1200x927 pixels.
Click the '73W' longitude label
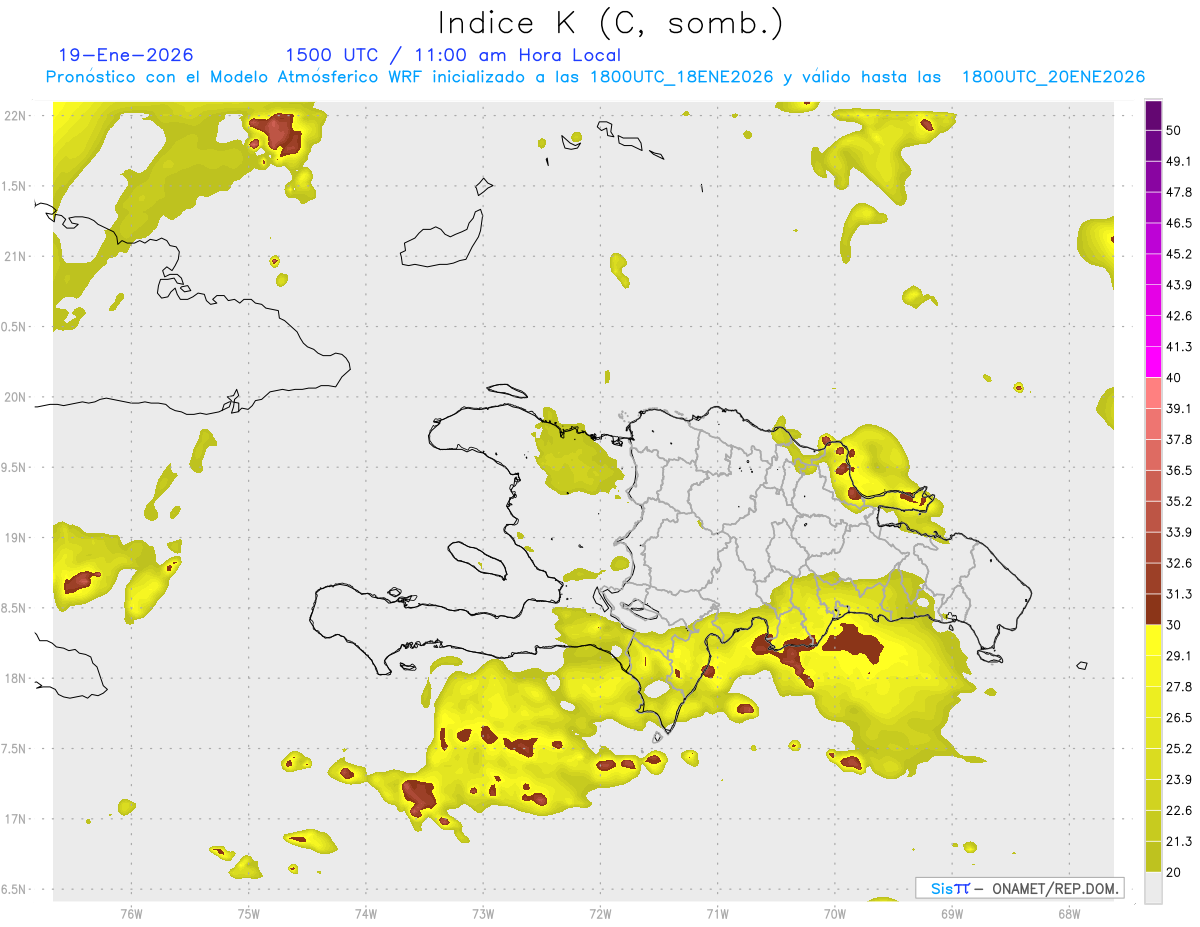(483, 914)
